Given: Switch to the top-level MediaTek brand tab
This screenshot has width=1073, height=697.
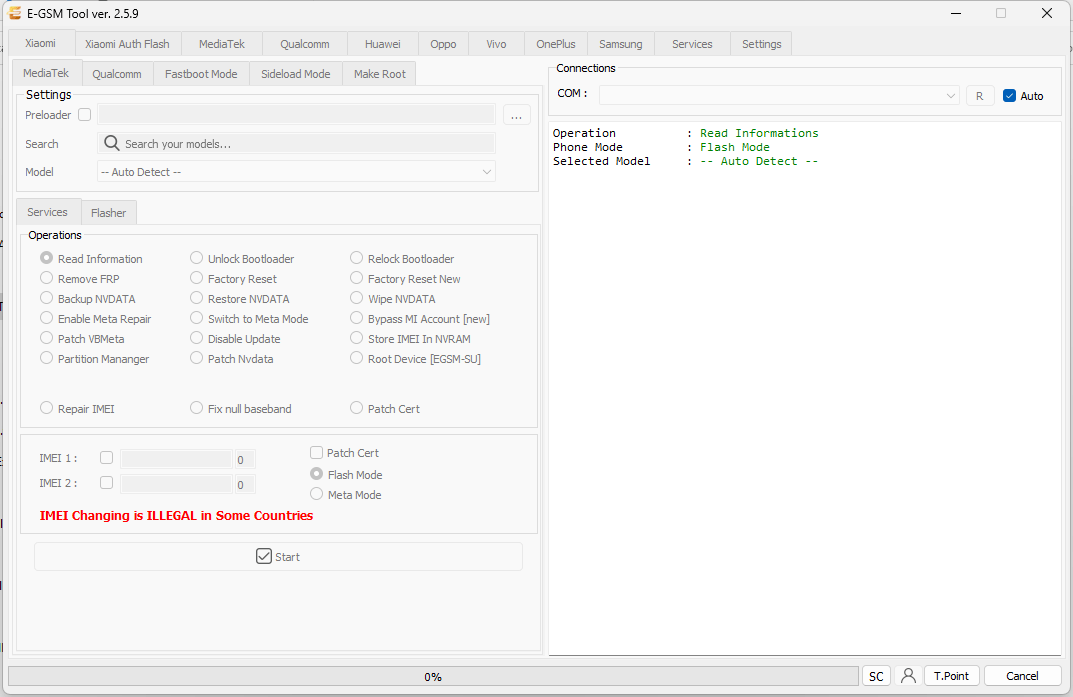Looking at the screenshot, I should [x=222, y=44].
